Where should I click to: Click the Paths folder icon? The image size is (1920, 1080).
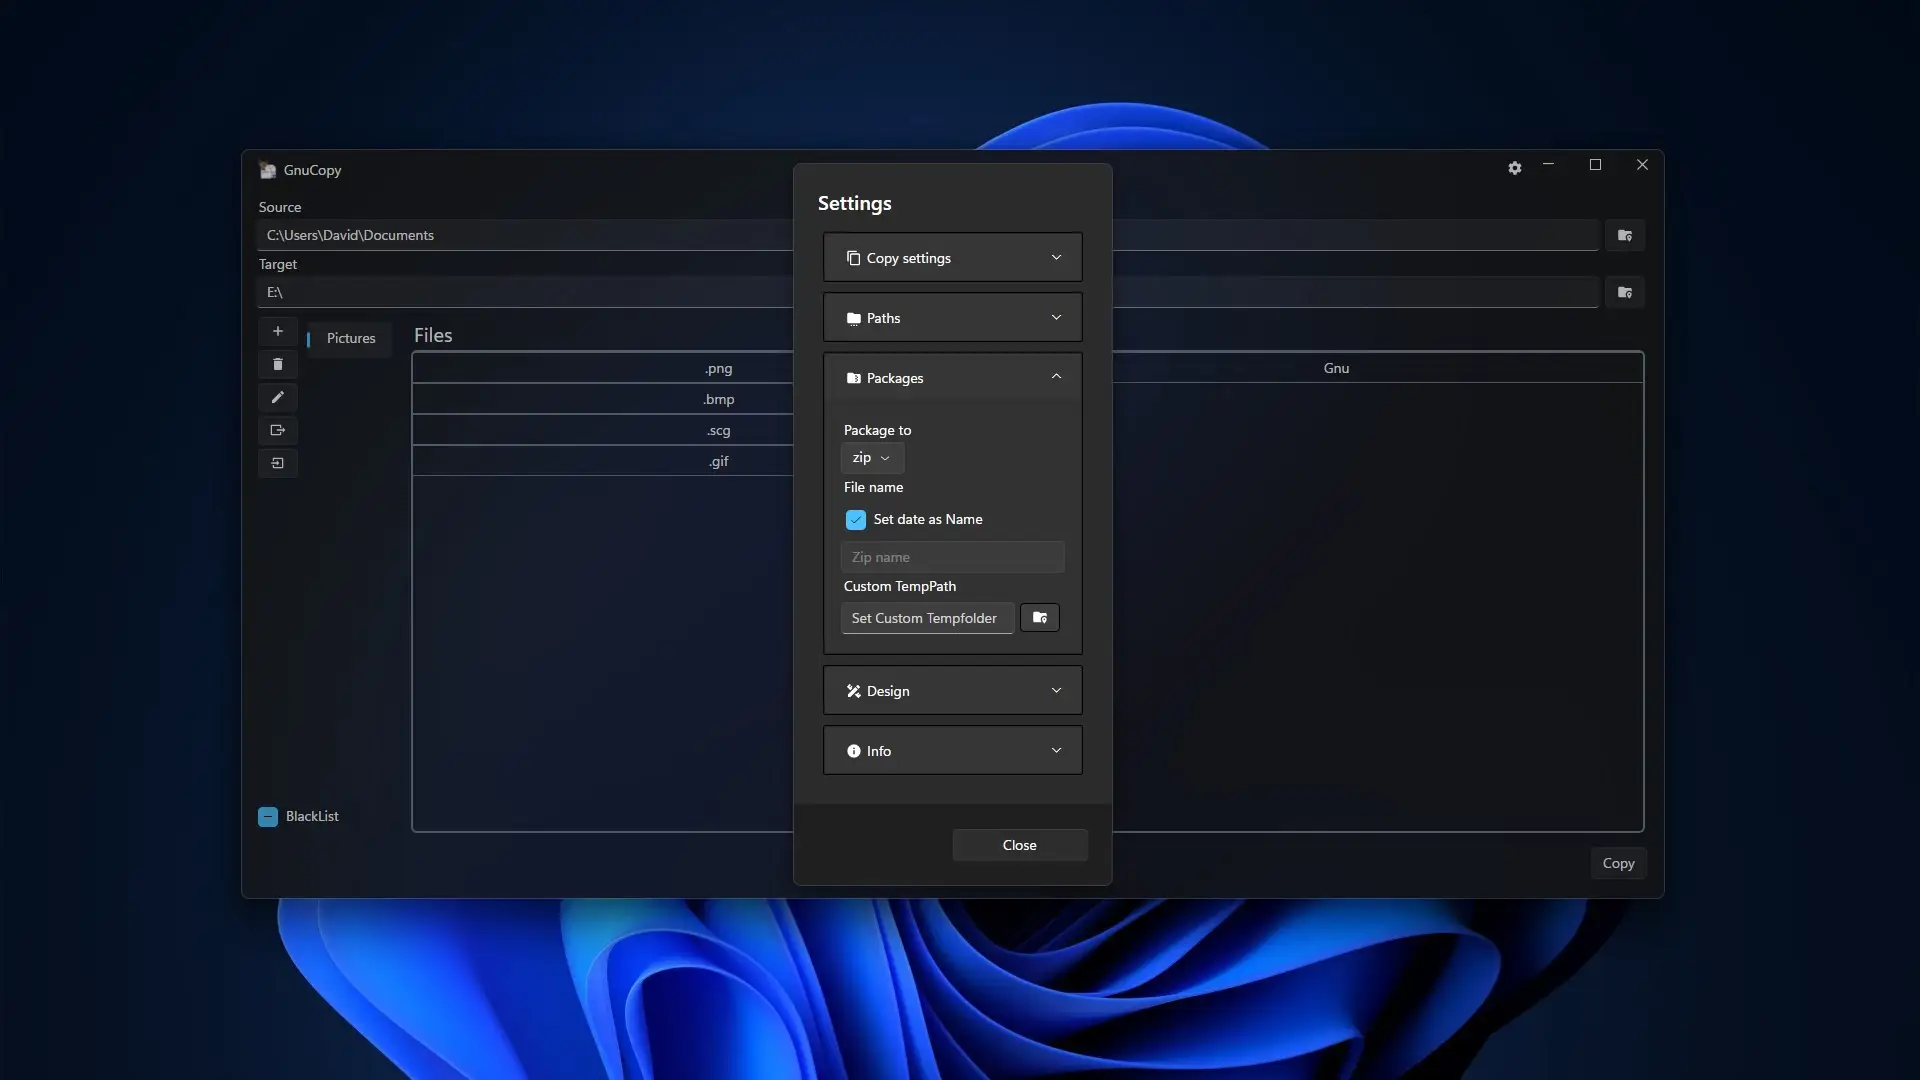(853, 318)
